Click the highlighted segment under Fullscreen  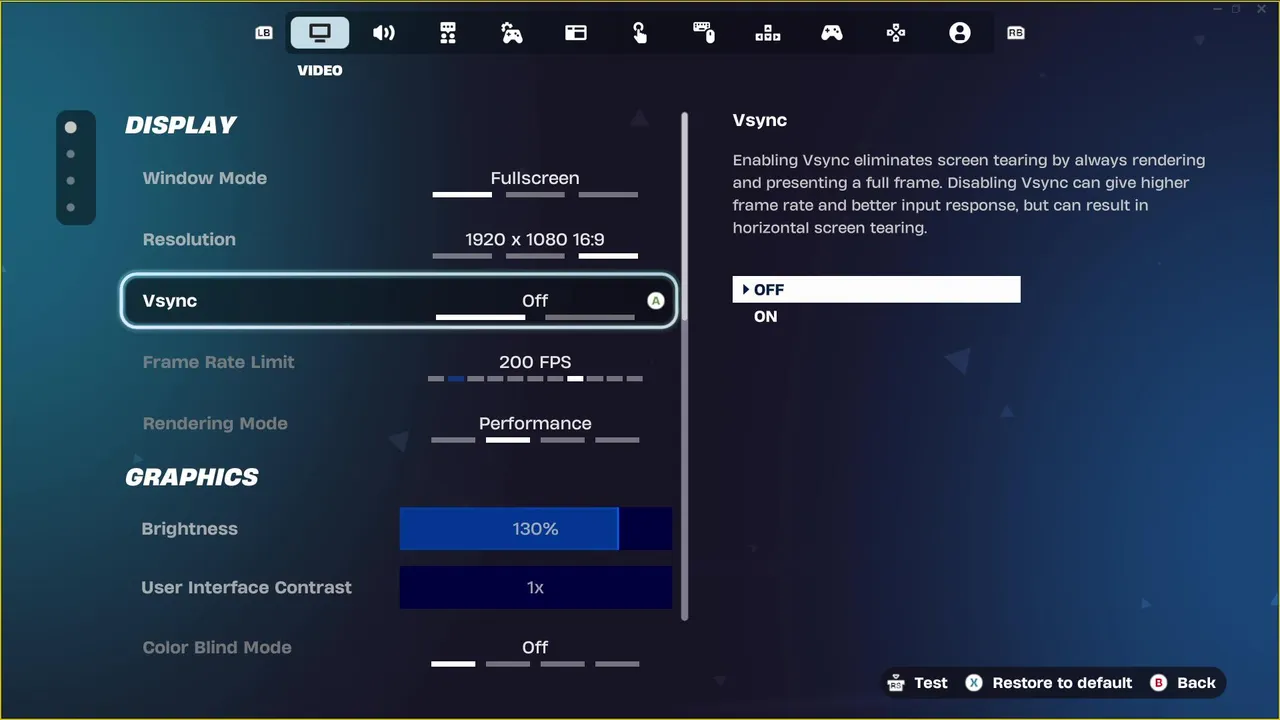(x=462, y=194)
